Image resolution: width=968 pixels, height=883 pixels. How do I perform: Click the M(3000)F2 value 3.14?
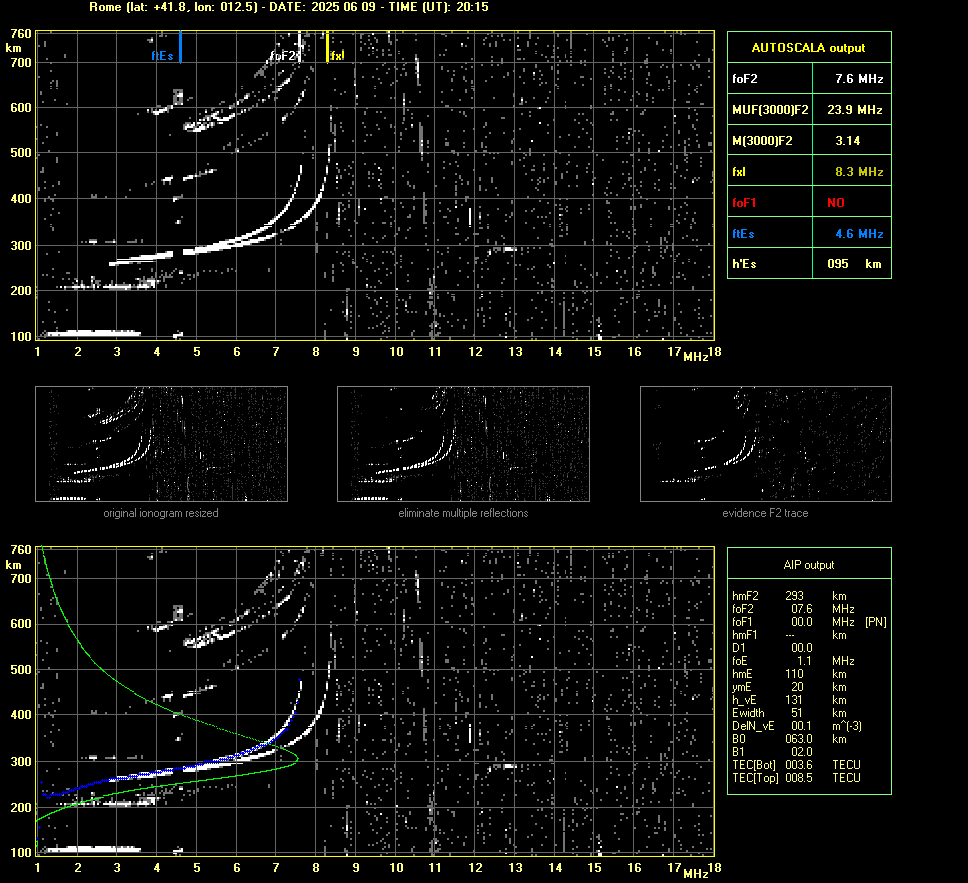(848, 141)
